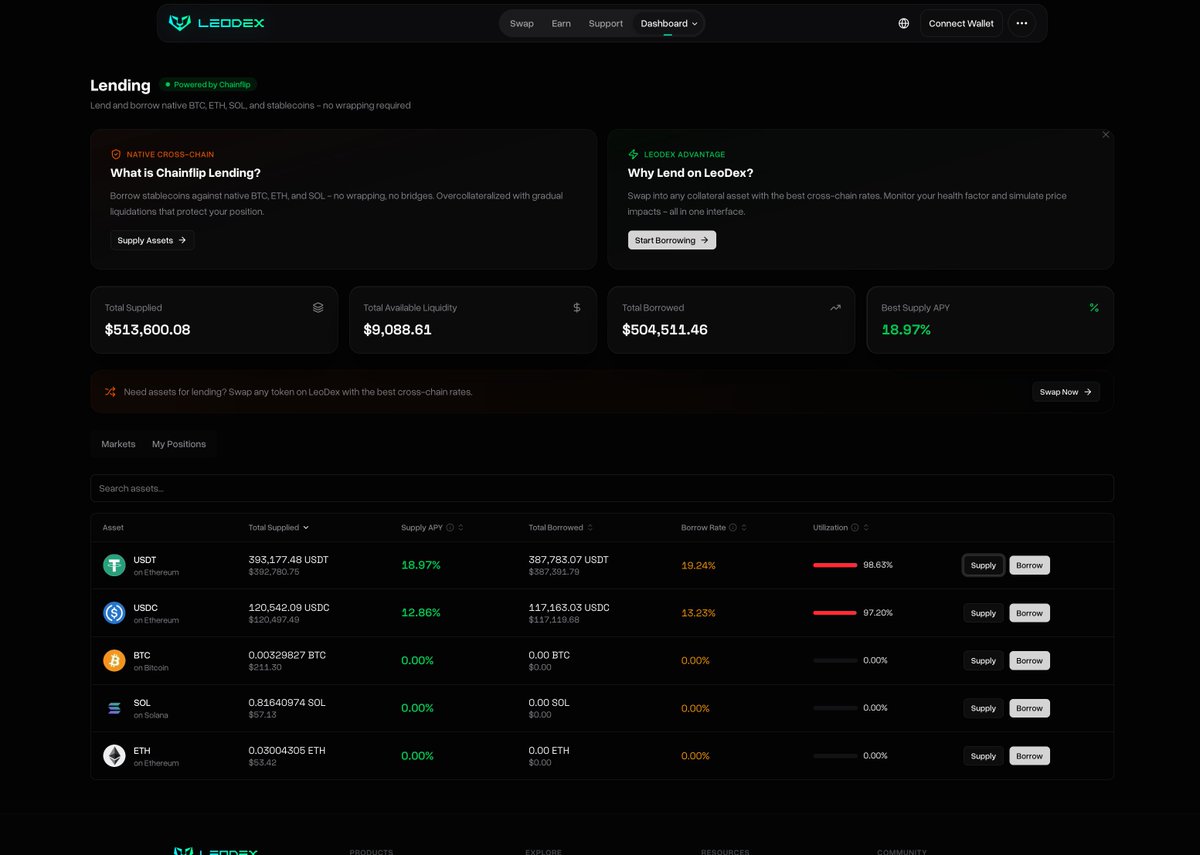Sort by Borrow Rate column arrows
1200x855 pixels.
[x=743, y=527]
